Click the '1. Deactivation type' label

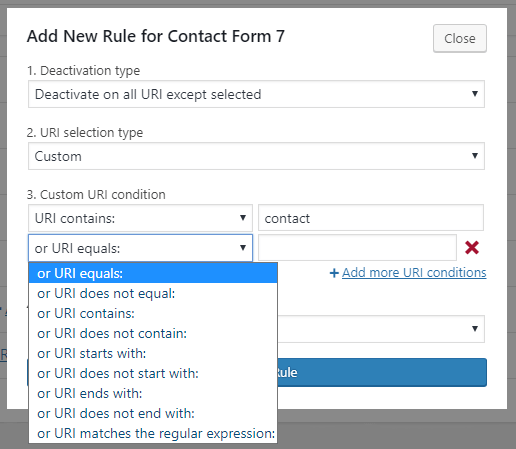point(83,71)
